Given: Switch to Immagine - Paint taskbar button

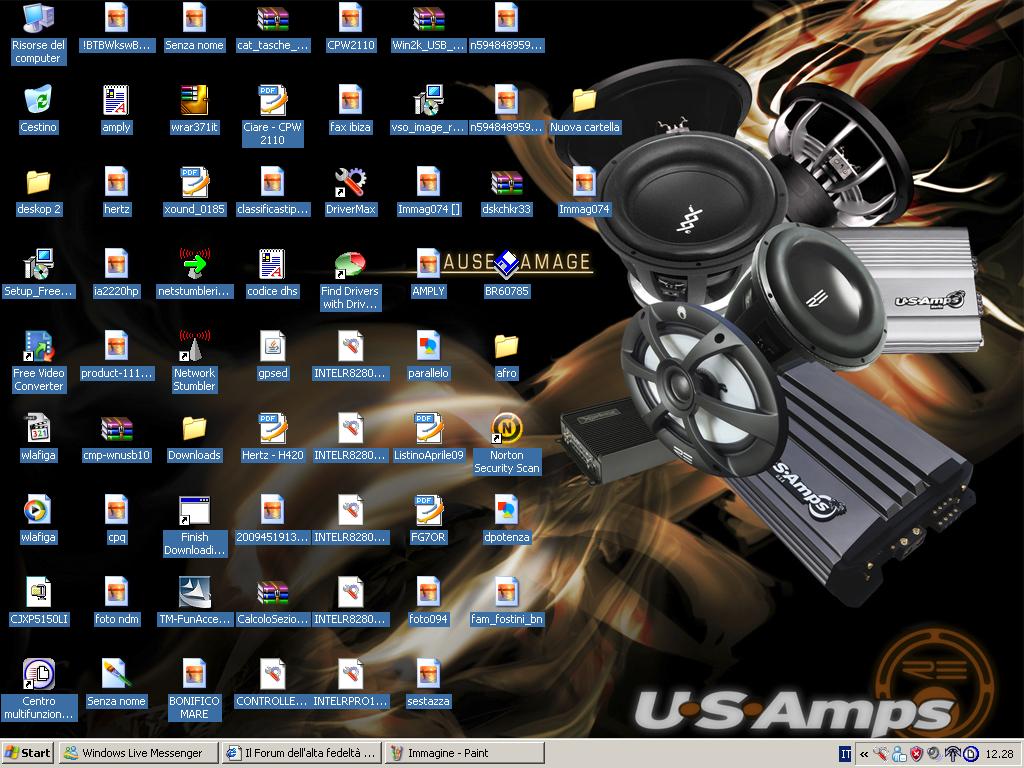Looking at the screenshot, I should pos(464,753).
